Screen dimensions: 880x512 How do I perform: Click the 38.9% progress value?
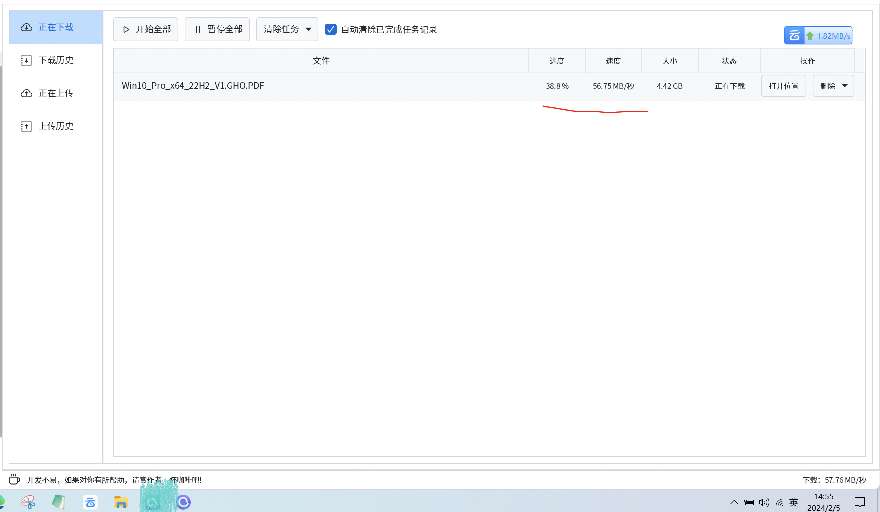557,86
